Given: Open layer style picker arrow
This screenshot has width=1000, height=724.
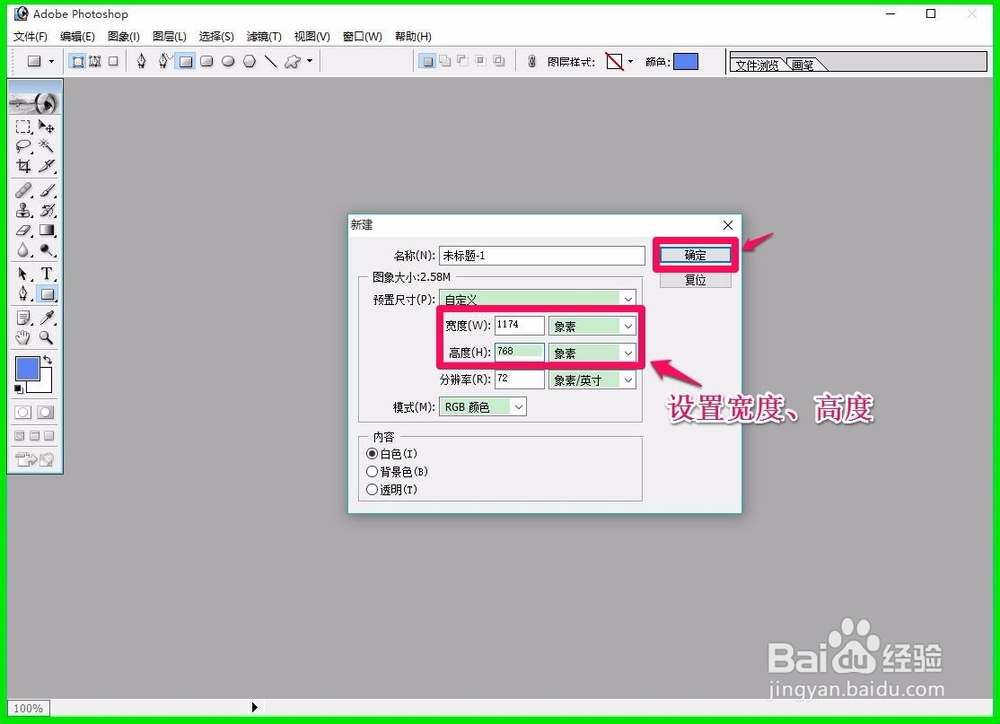Looking at the screenshot, I should click(x=631, y=62).
